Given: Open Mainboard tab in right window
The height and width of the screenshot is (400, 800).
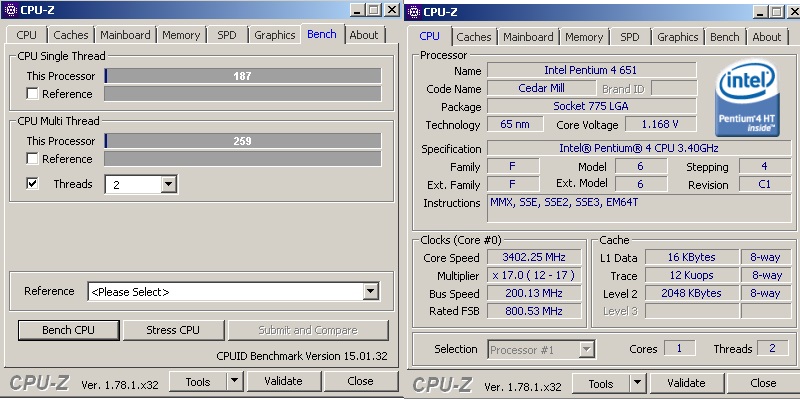Looking at the screenshot, I should 529,37.
